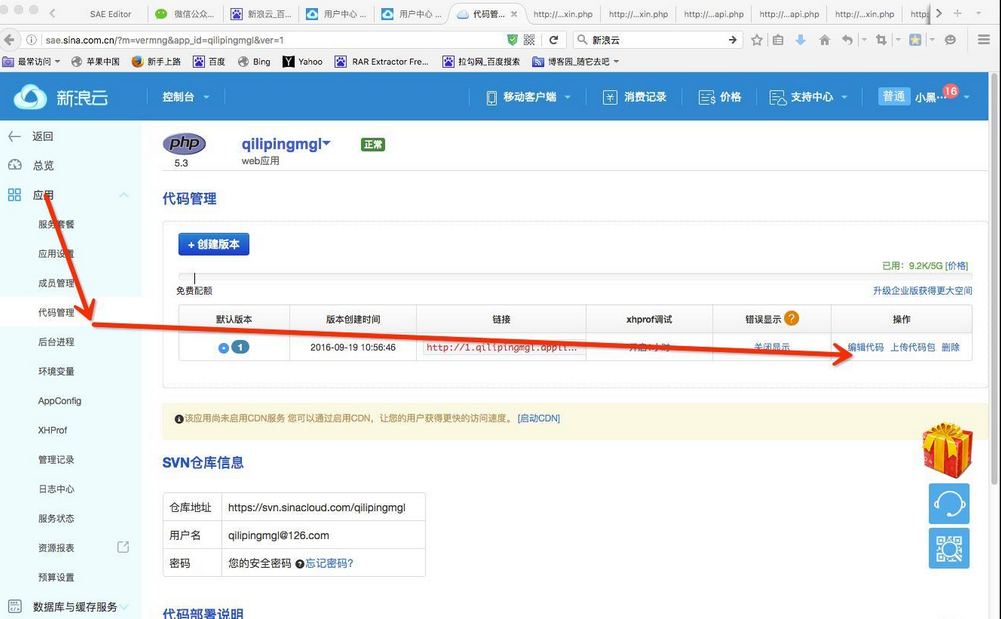1001x619 pixels.
Task: Collapse the 应用 section chevron
Action: (124, 195)
